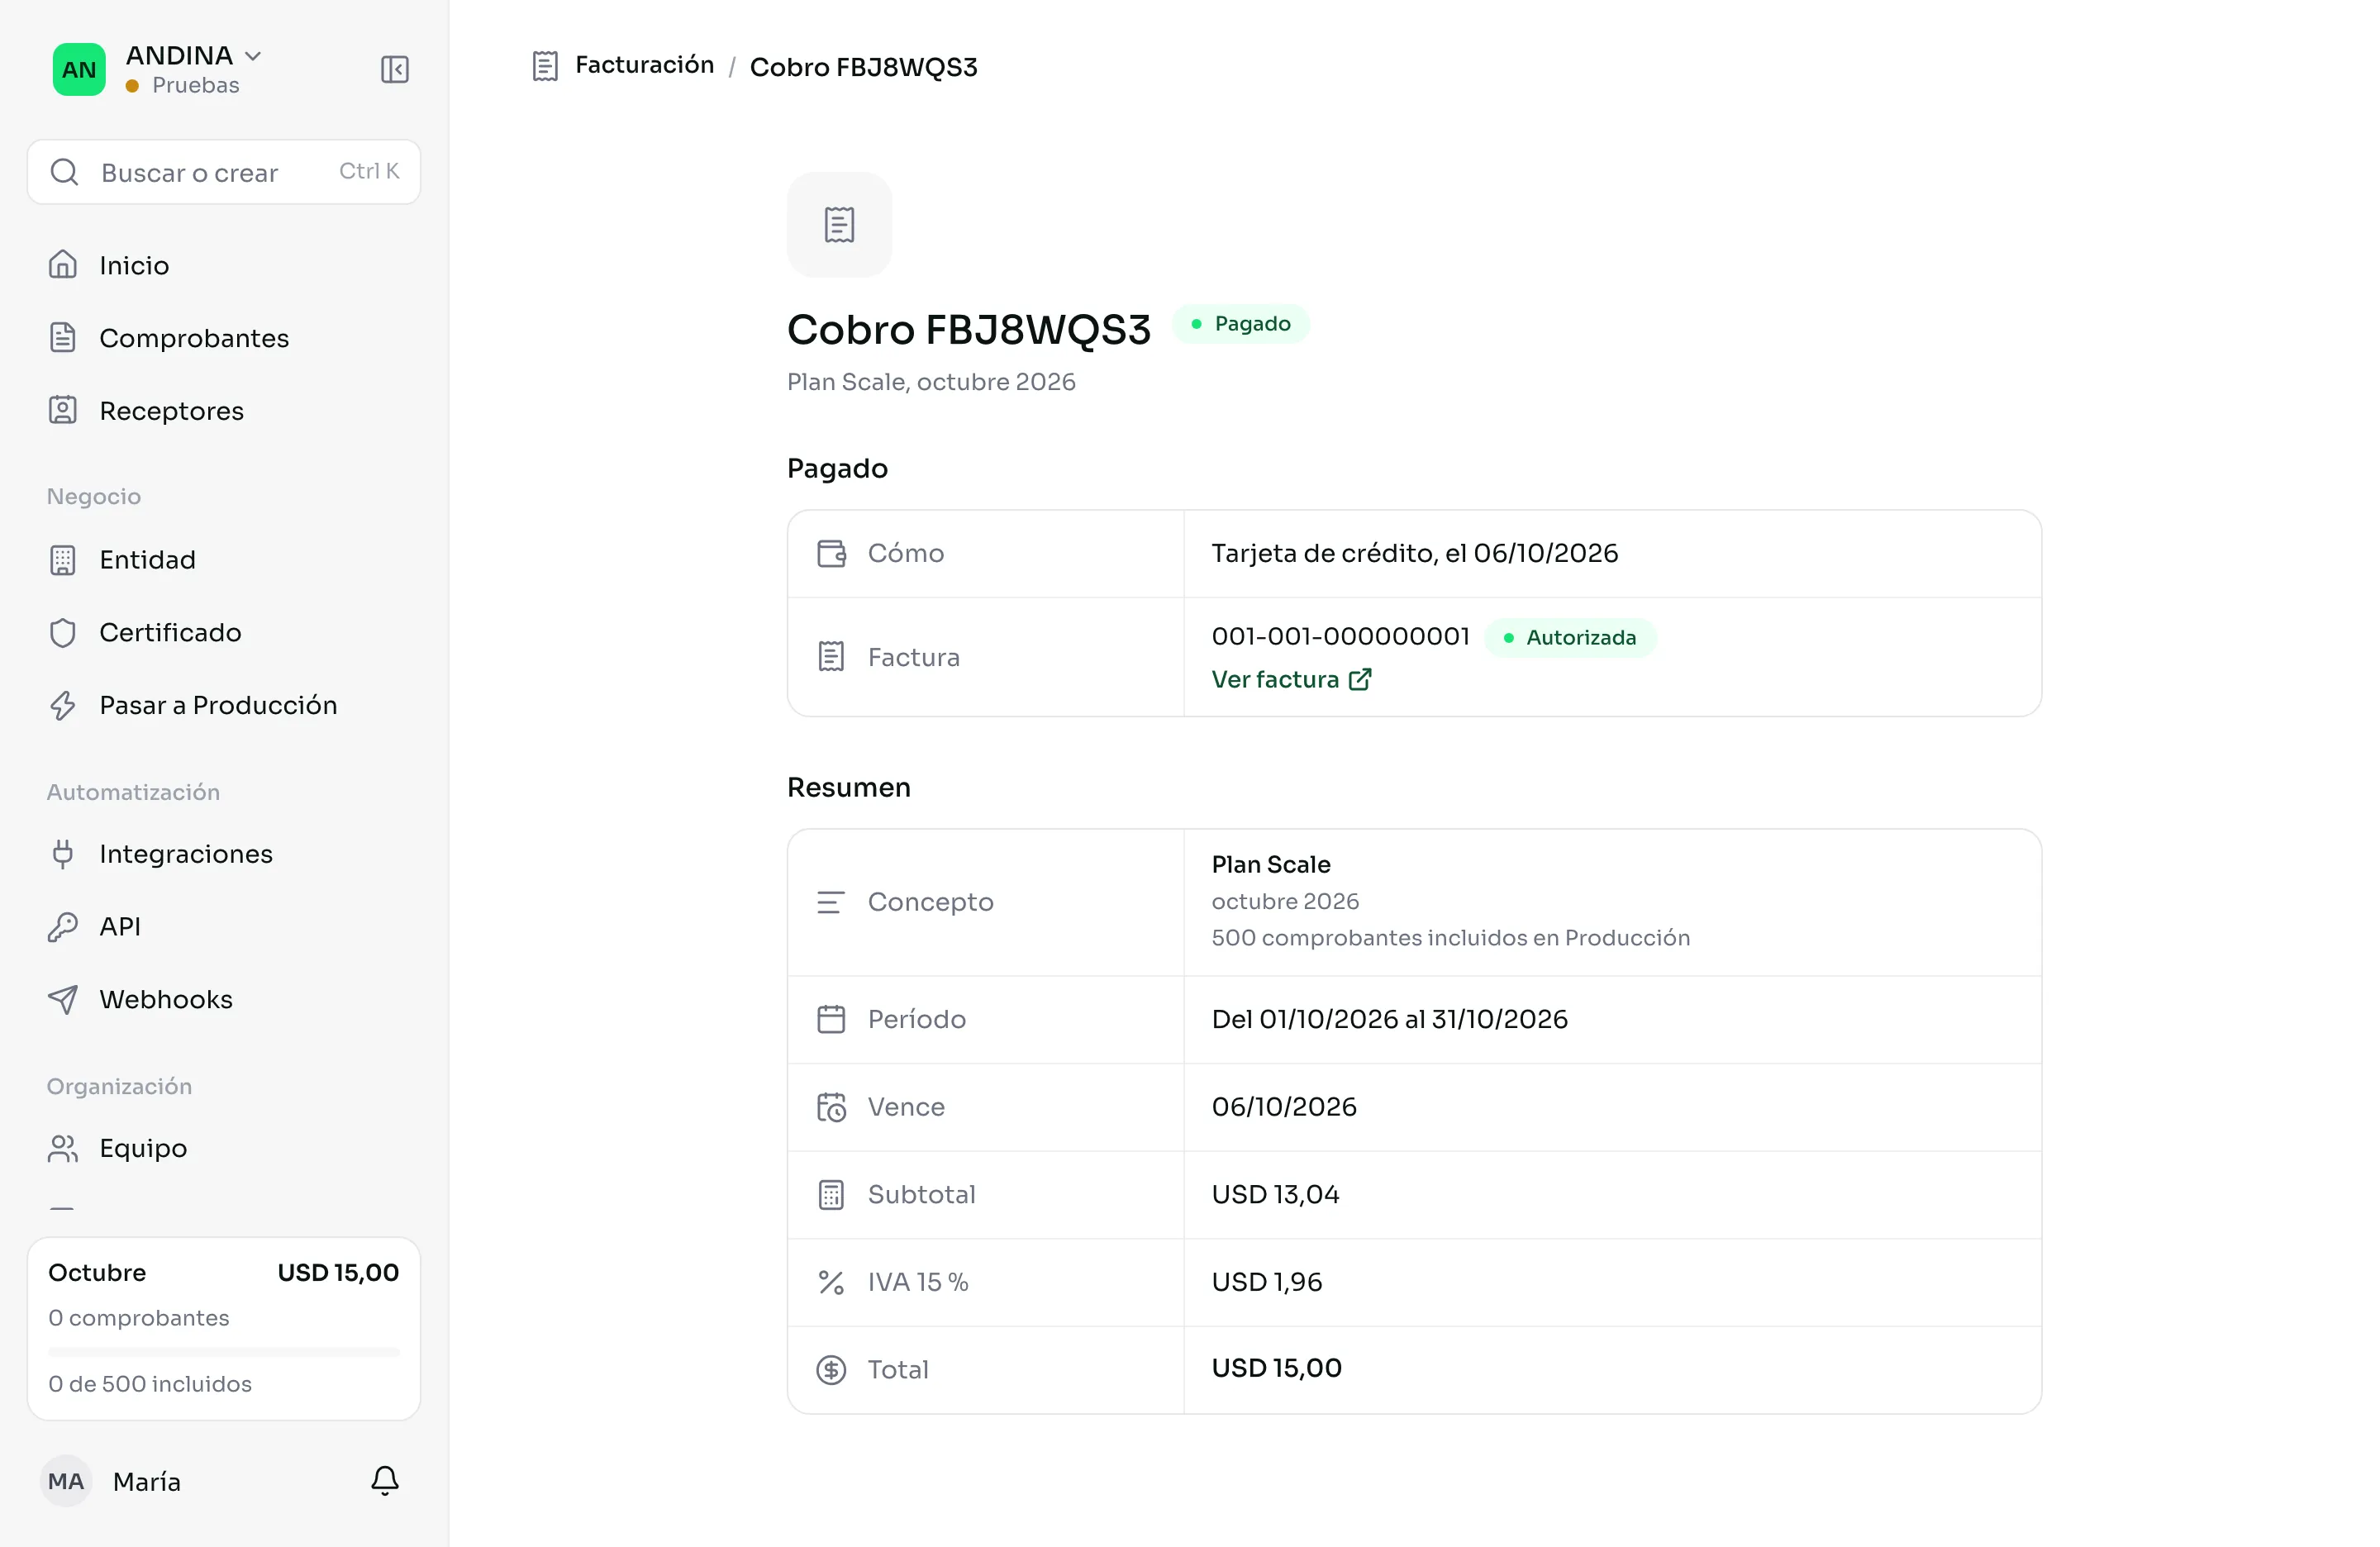Open Webhooks in the sidebar
Image resolution: width=2380 pixels, height=1547 pixels.
coord(224,999)
